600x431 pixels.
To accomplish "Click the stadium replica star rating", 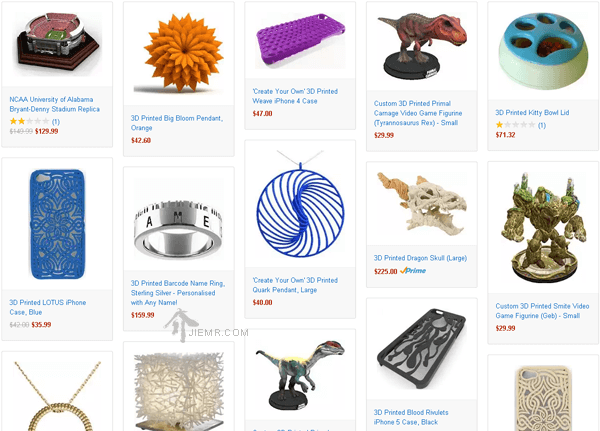I will coord(29,121).
